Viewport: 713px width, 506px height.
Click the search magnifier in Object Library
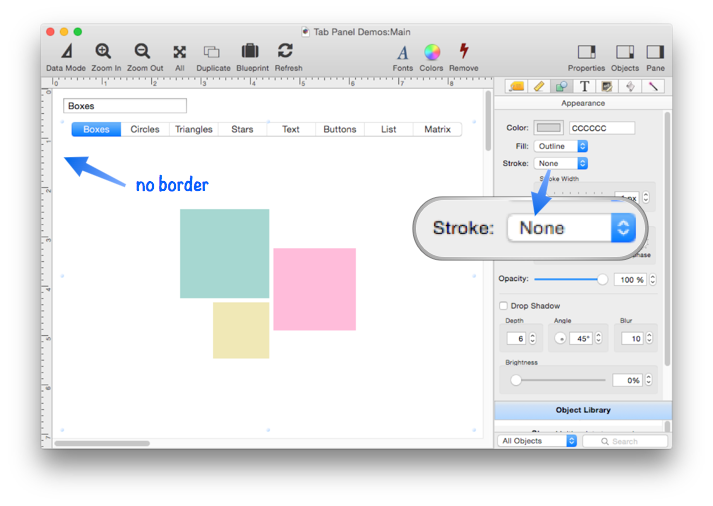(605, 441)
